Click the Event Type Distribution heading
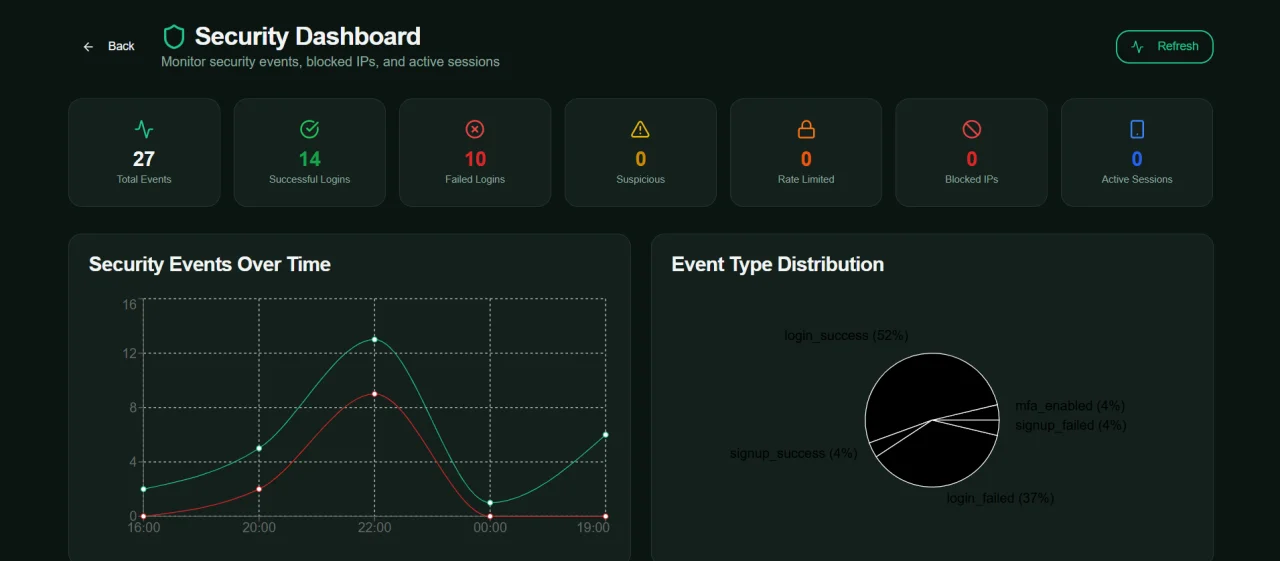Image resolution: width=1280 pixels, height=561 pixels. click(x=778, y=265)
